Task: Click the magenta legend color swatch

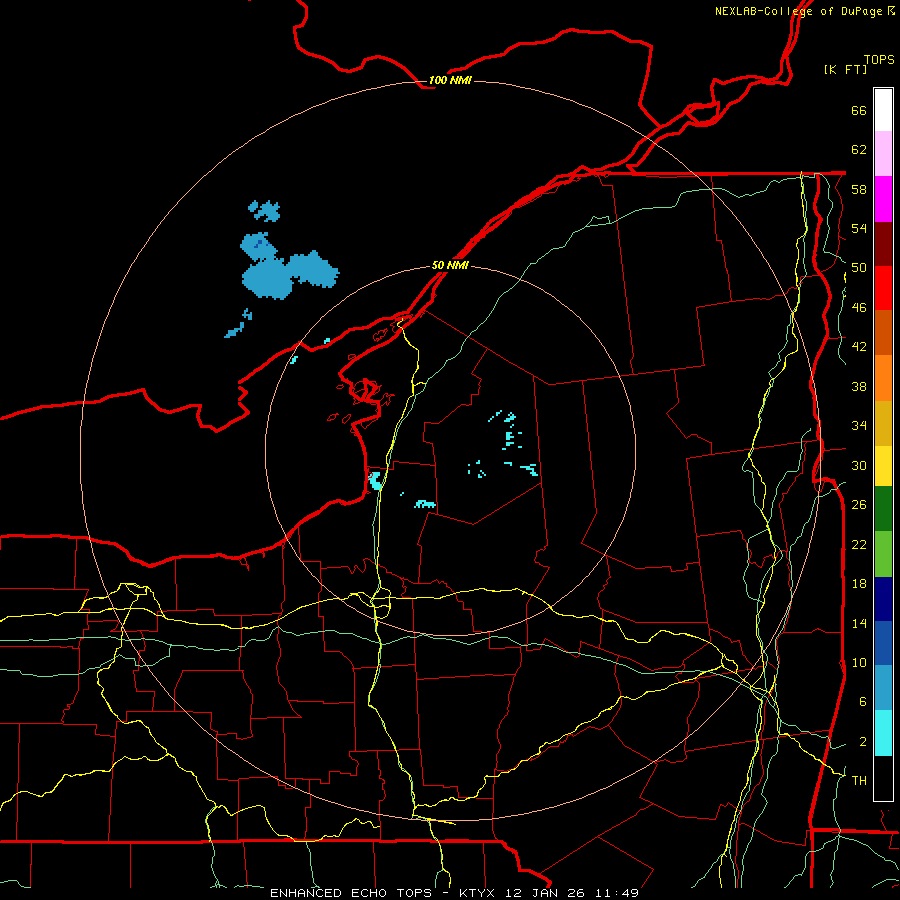Action: click(883, 199)
